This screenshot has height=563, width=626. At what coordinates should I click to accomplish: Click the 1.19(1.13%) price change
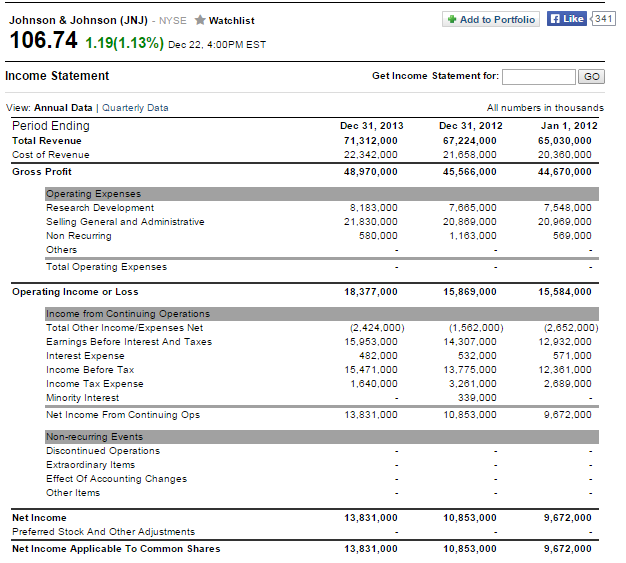tap(125, 43)
